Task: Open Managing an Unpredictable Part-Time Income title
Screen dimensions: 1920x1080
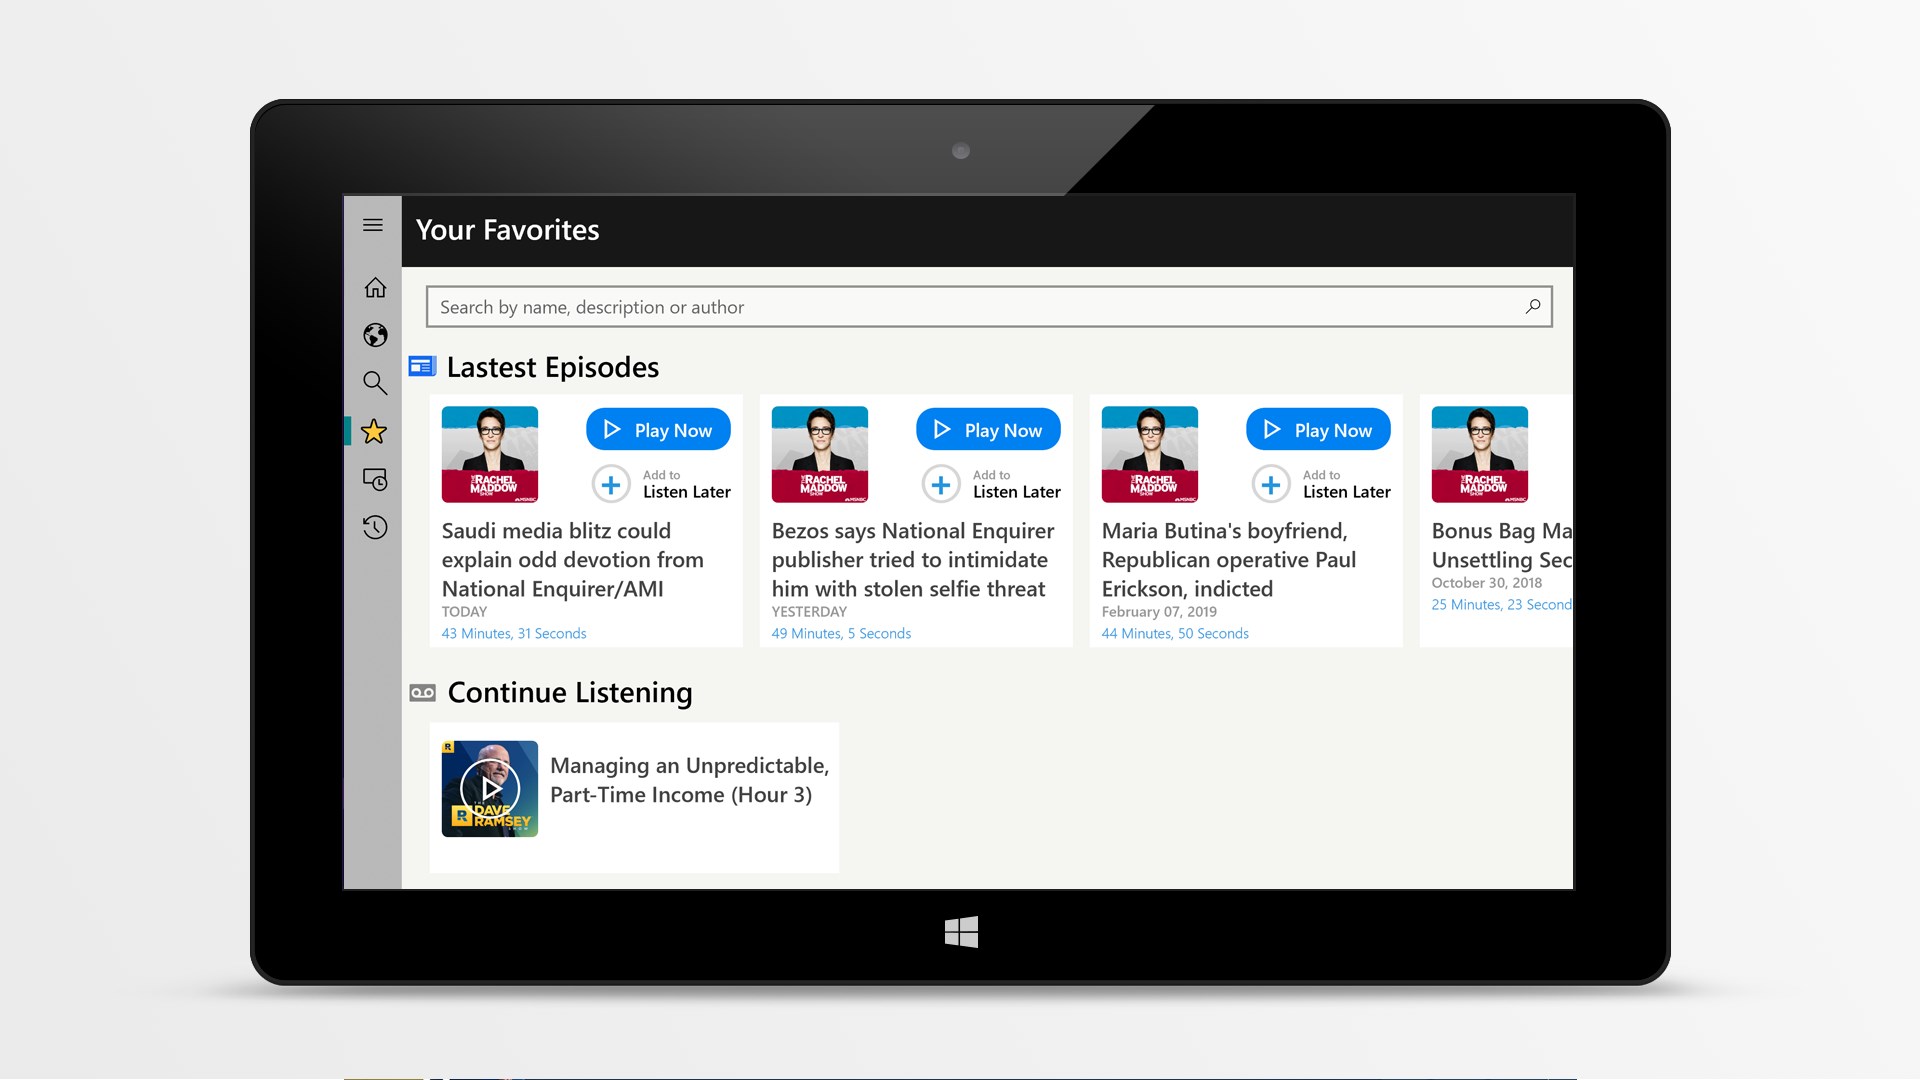Action: pos(689,780)
